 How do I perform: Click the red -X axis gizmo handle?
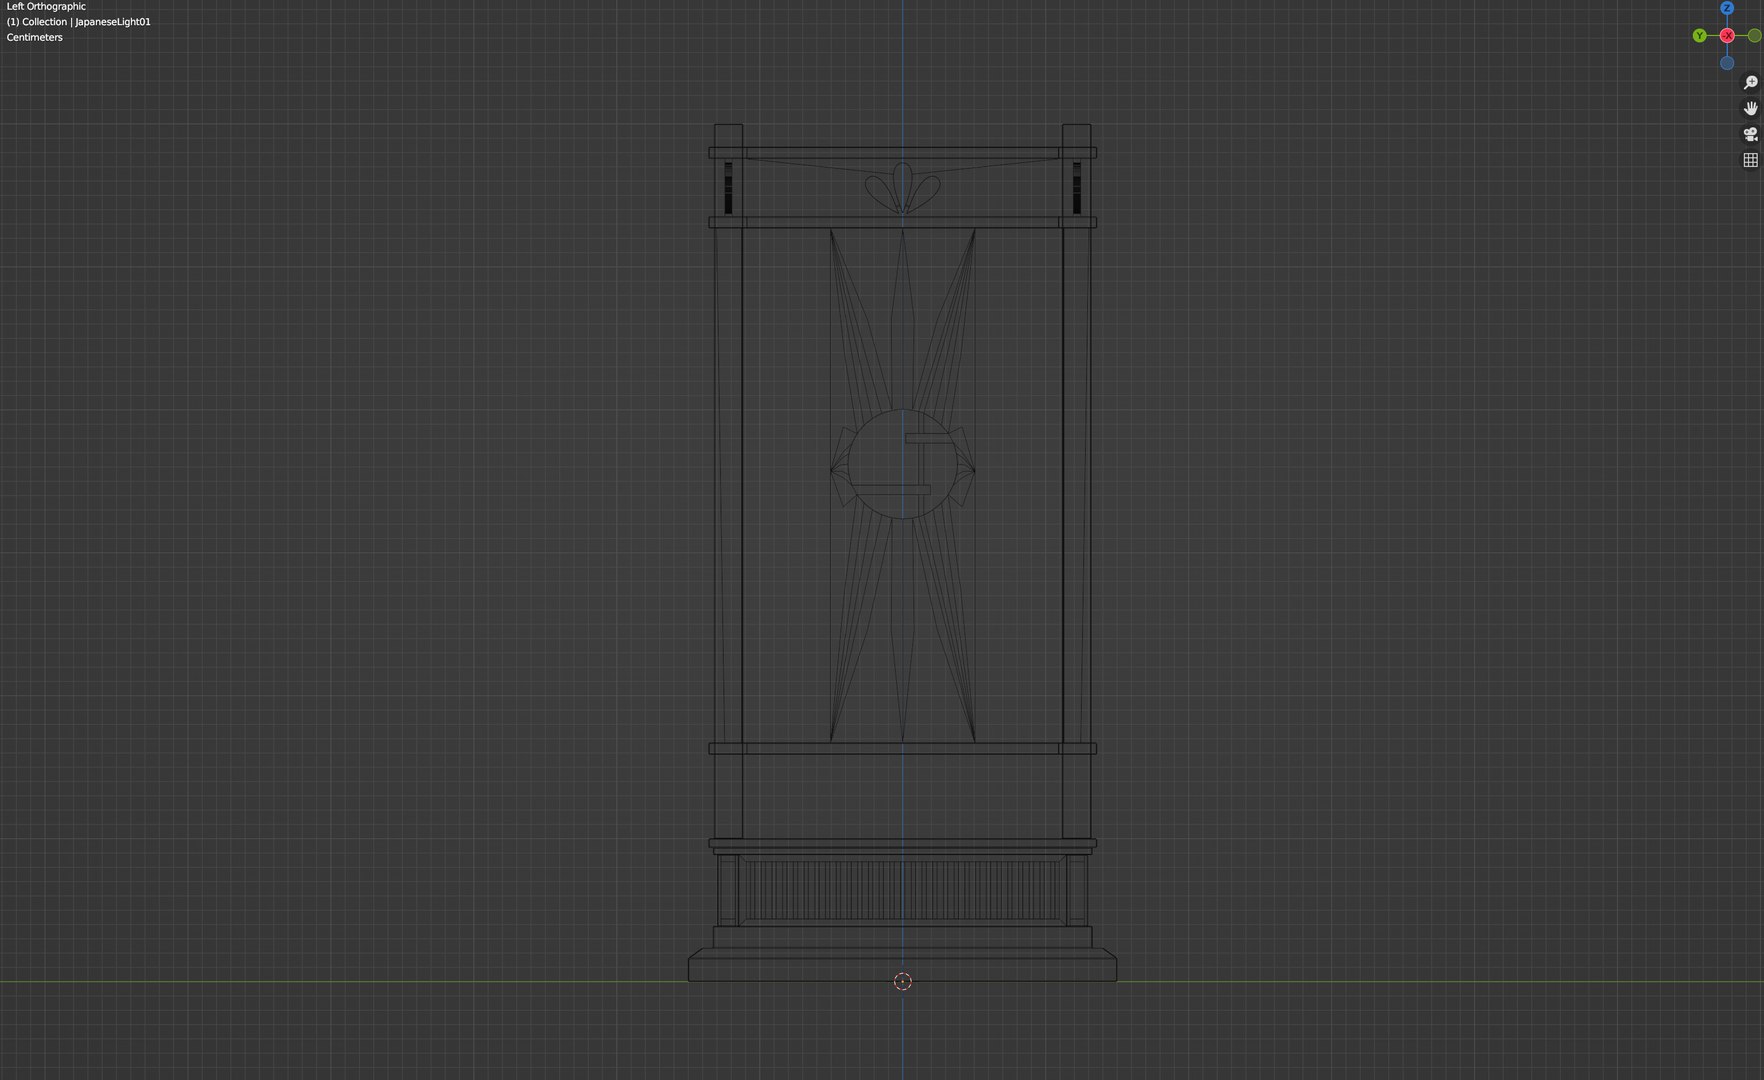1727,35
